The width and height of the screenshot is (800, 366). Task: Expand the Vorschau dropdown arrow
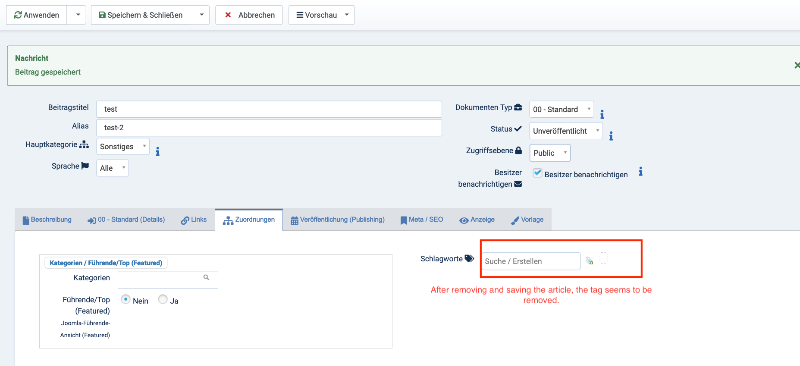(x=347, y=15)
